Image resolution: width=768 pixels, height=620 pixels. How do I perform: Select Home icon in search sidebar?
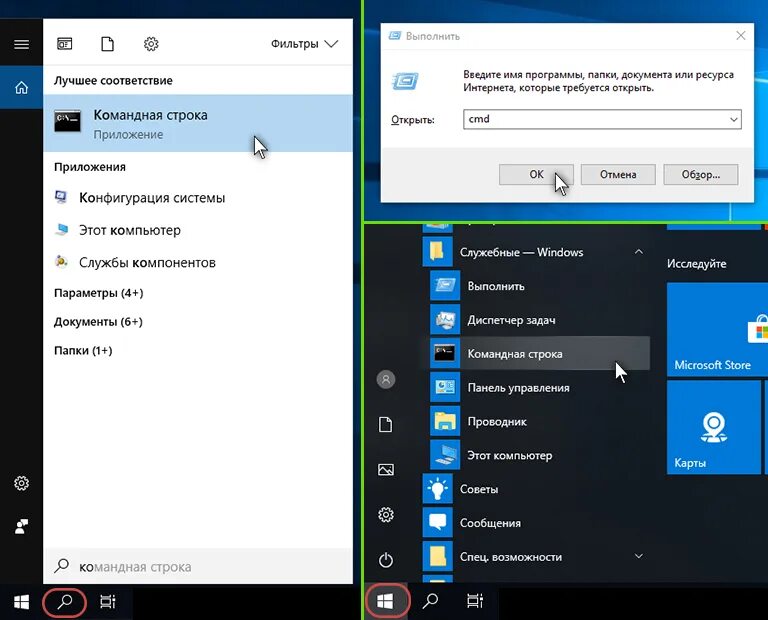[x=21, y=88]
